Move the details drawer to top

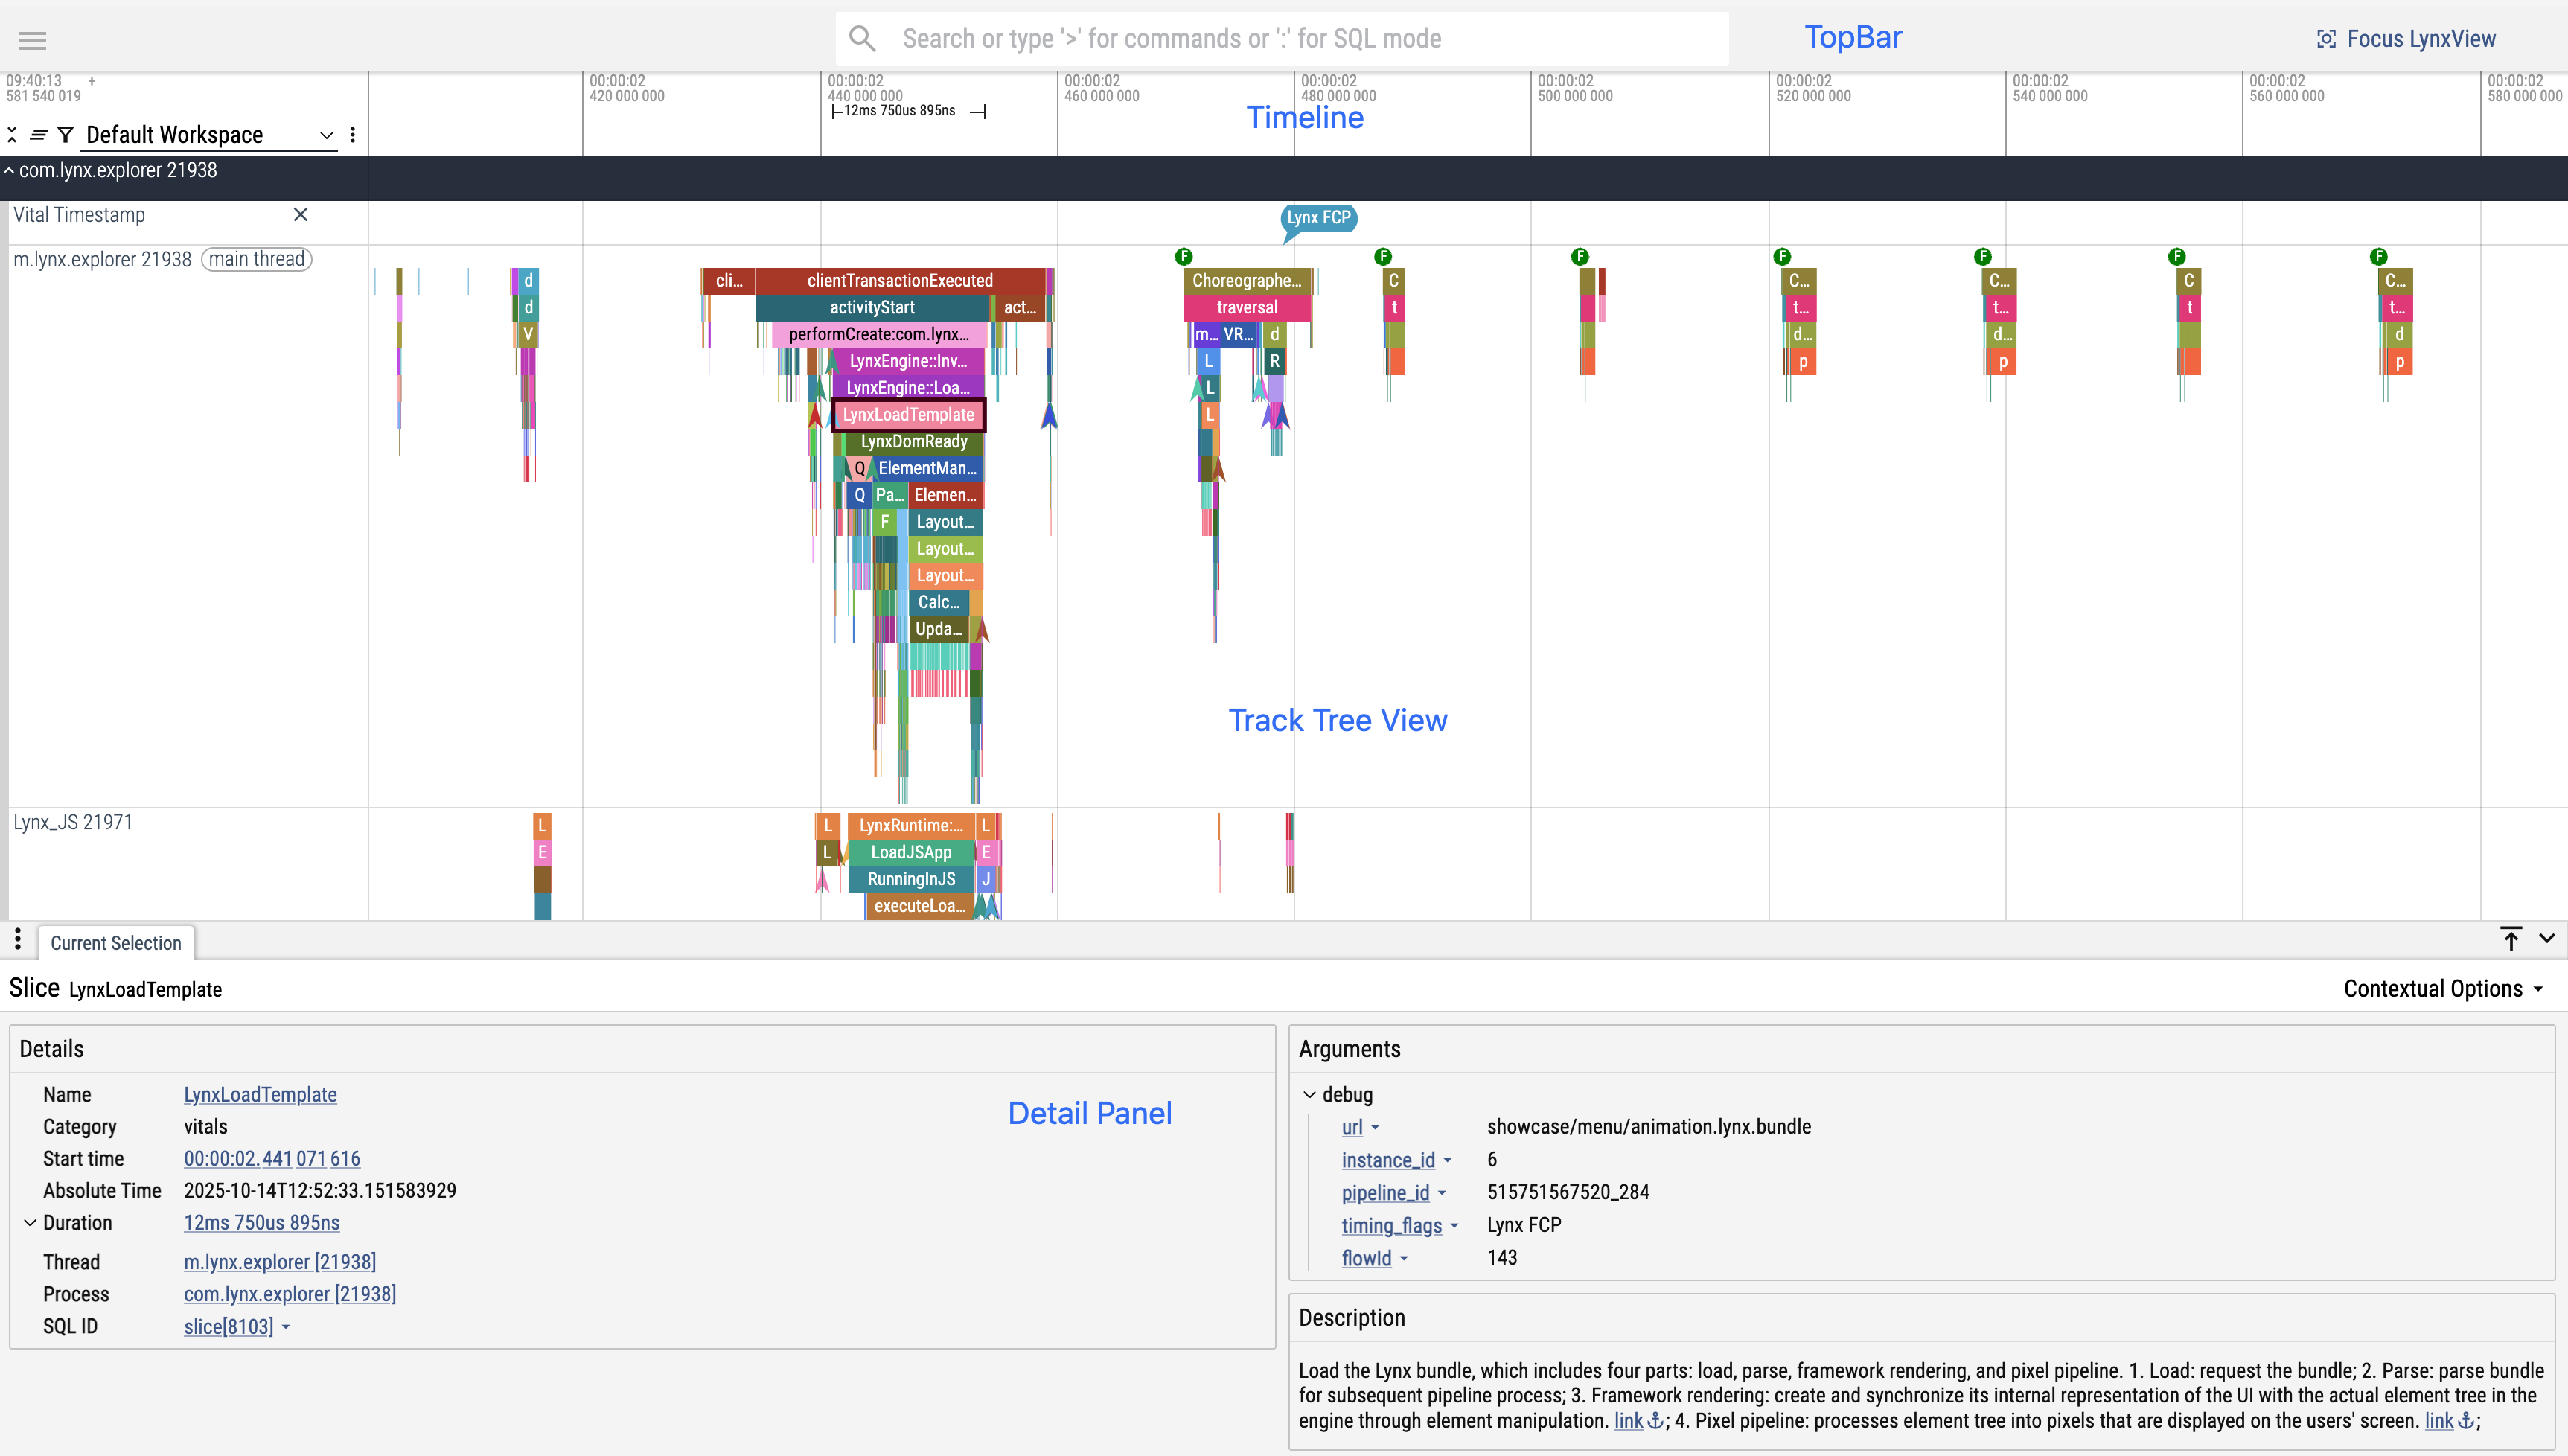click(x=2511, y=939)
